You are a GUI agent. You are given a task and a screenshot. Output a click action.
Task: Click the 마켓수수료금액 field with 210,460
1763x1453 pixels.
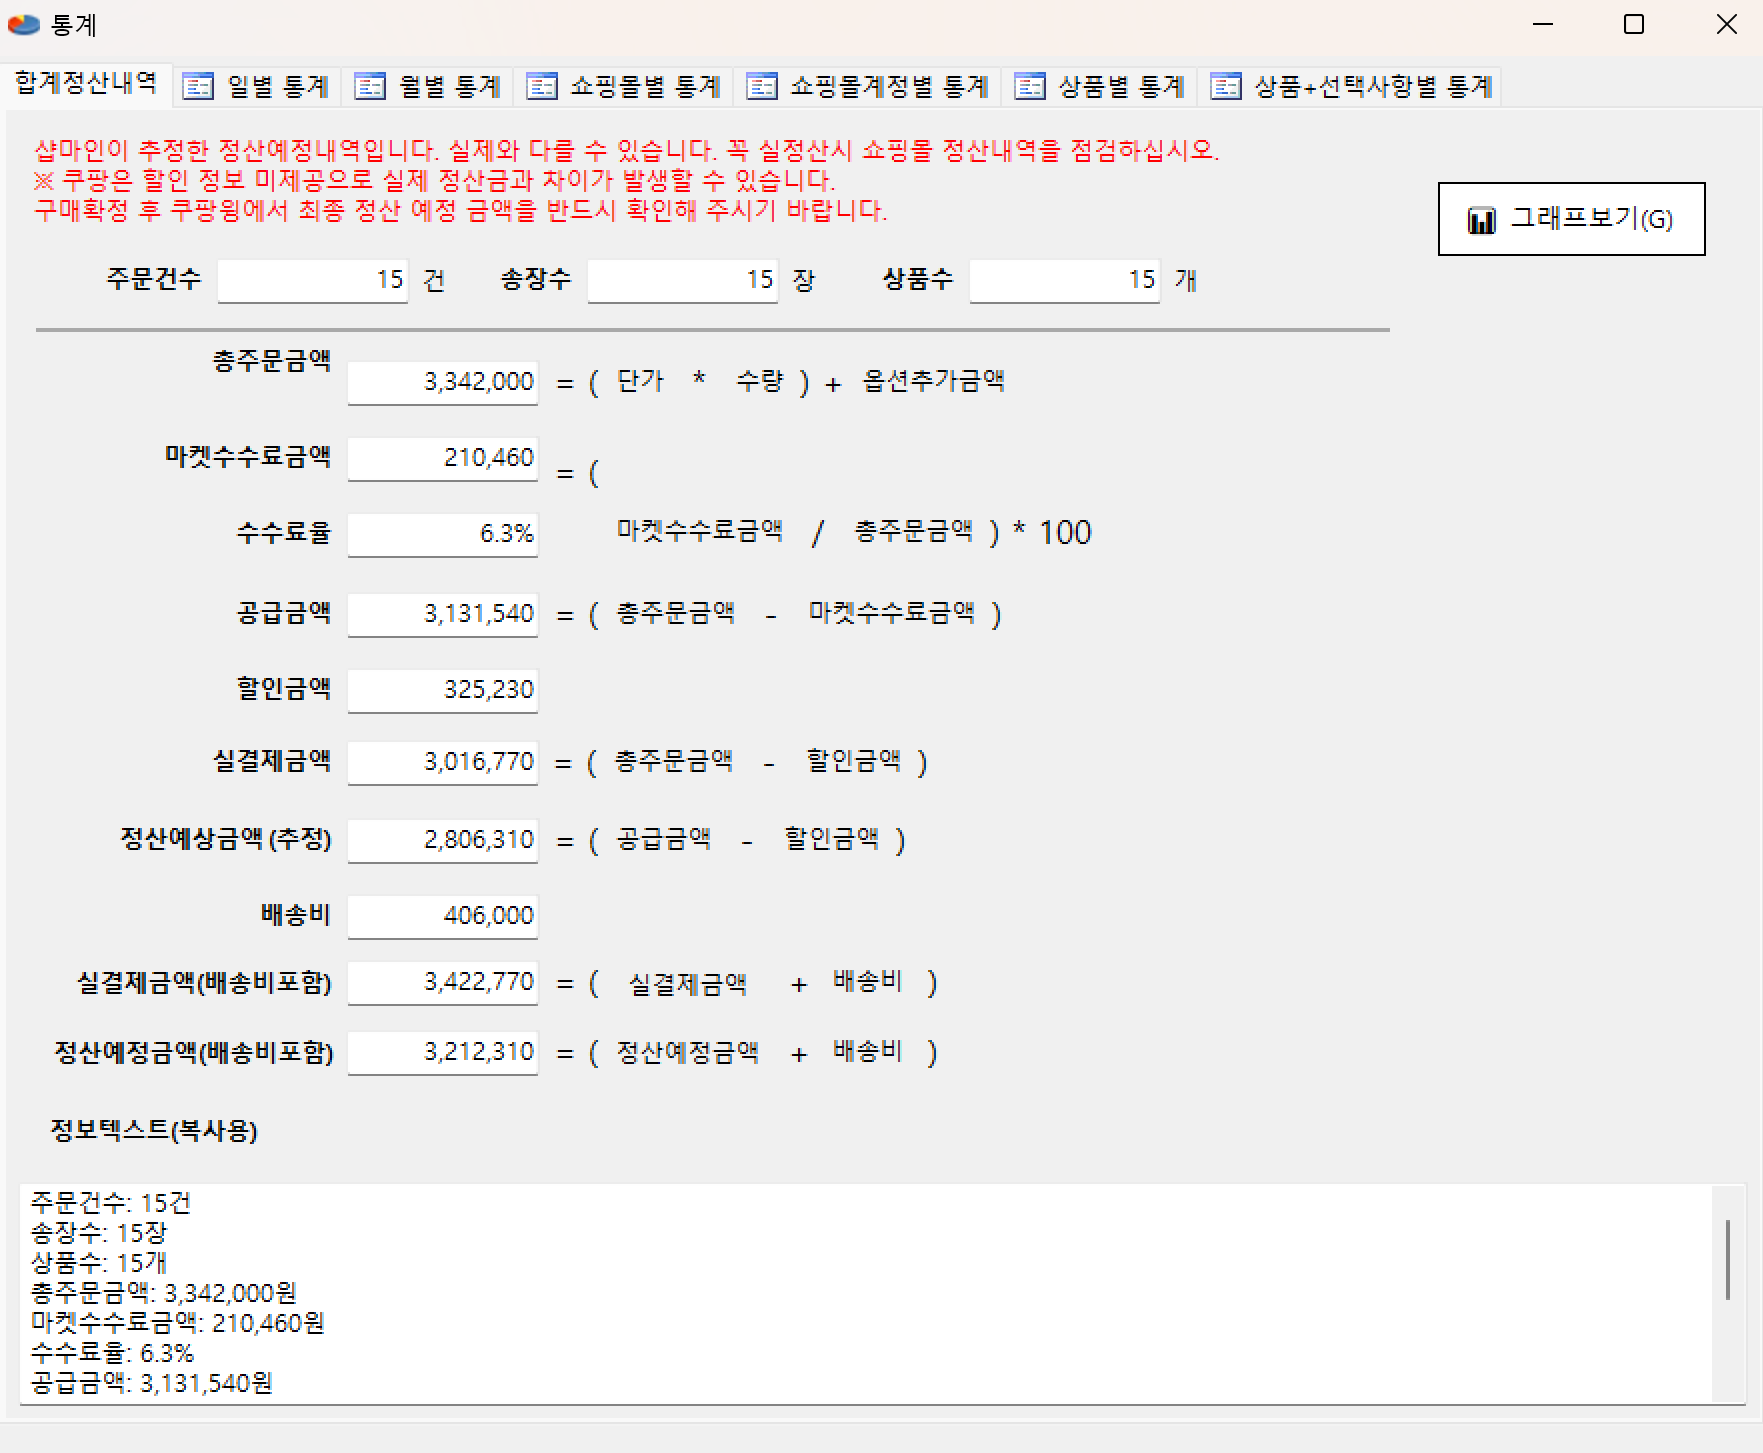442,458
